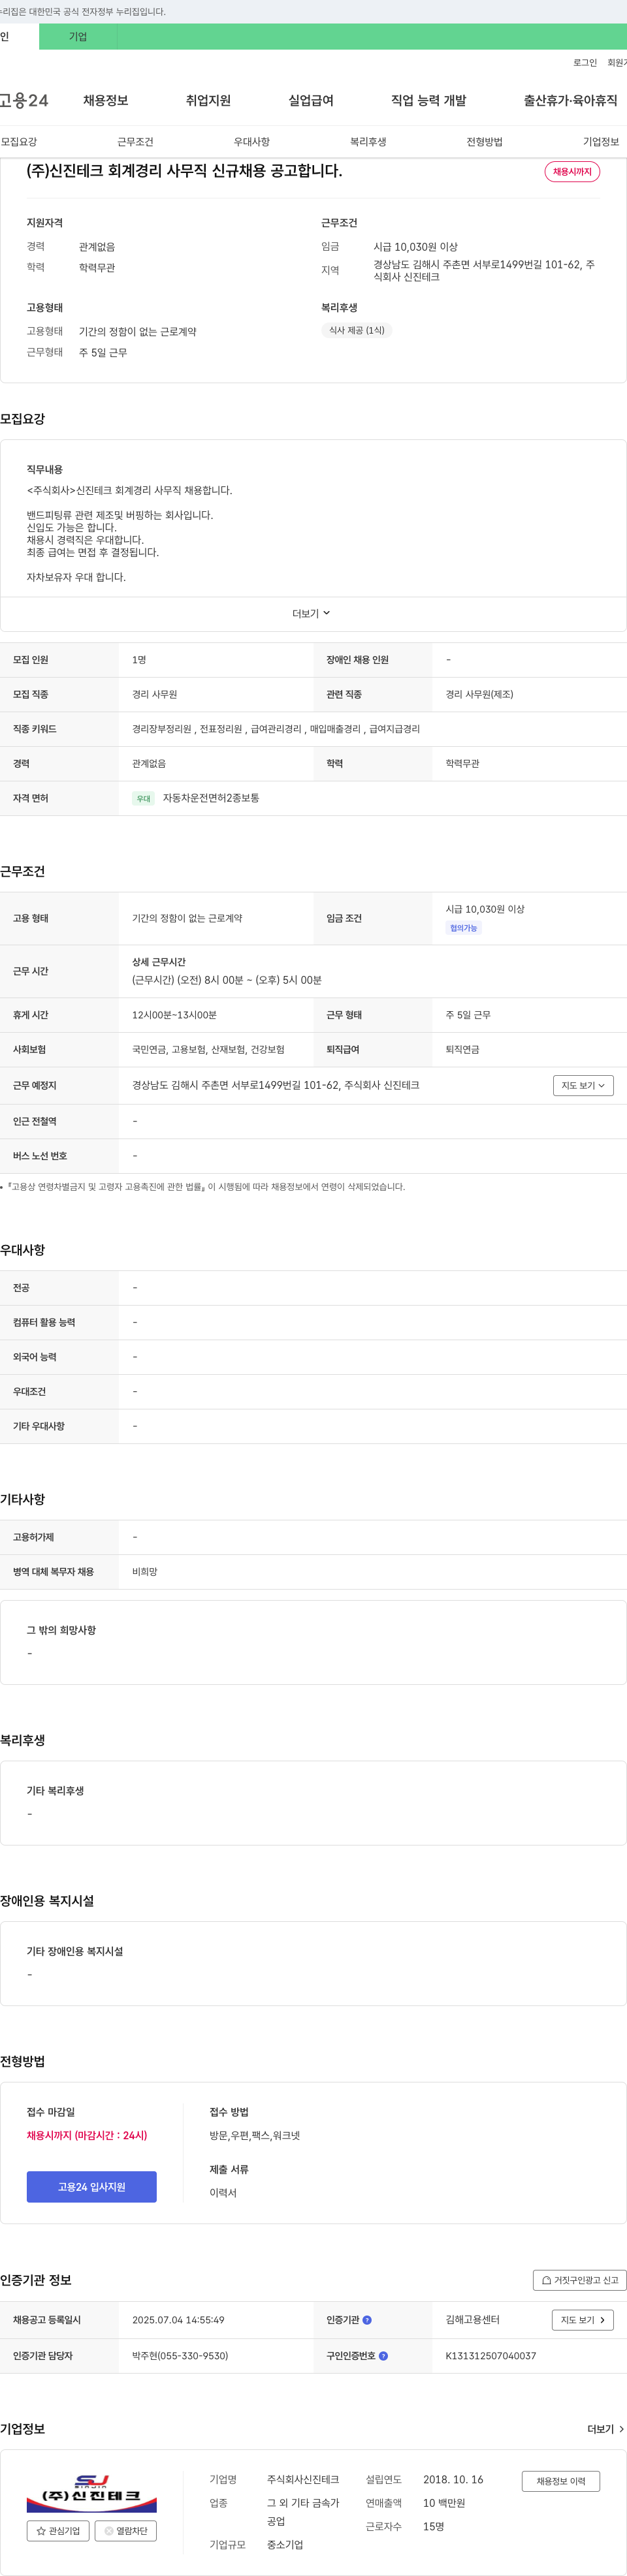Jump to the 모집요강 section tab
627x2576 pixels.
(x=19, y=142)
